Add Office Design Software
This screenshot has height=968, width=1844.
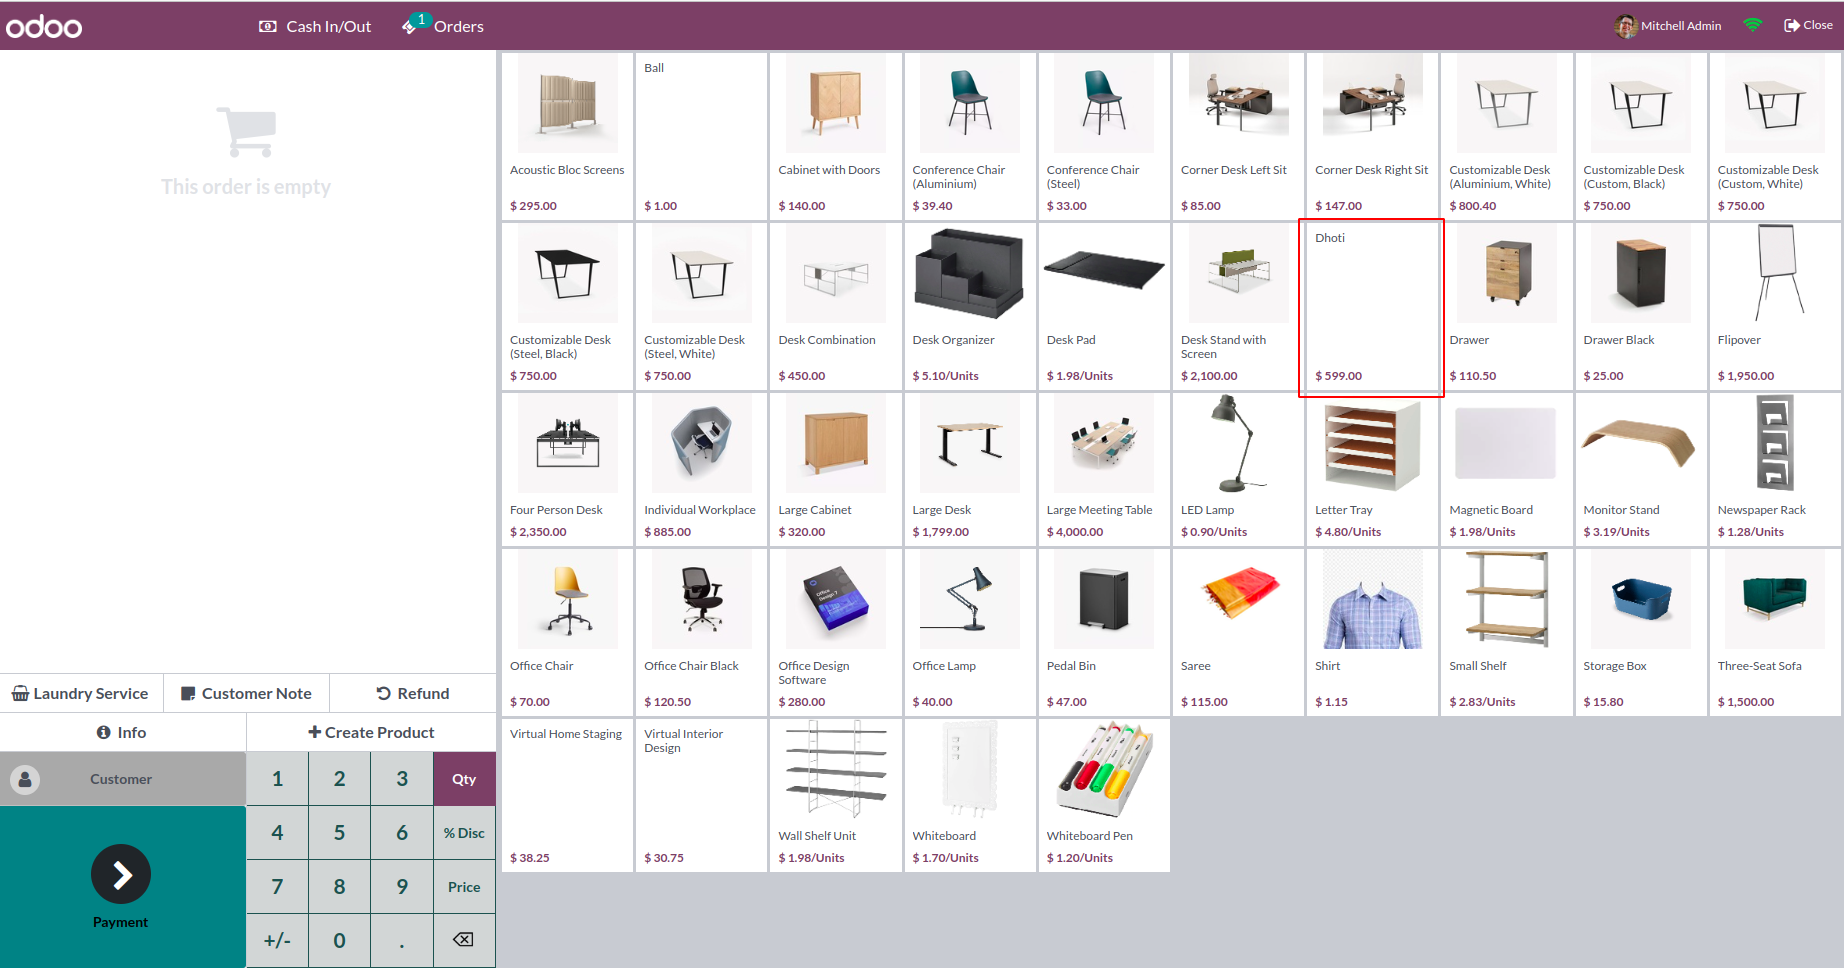pyautogui.click(x=836, y=632)
